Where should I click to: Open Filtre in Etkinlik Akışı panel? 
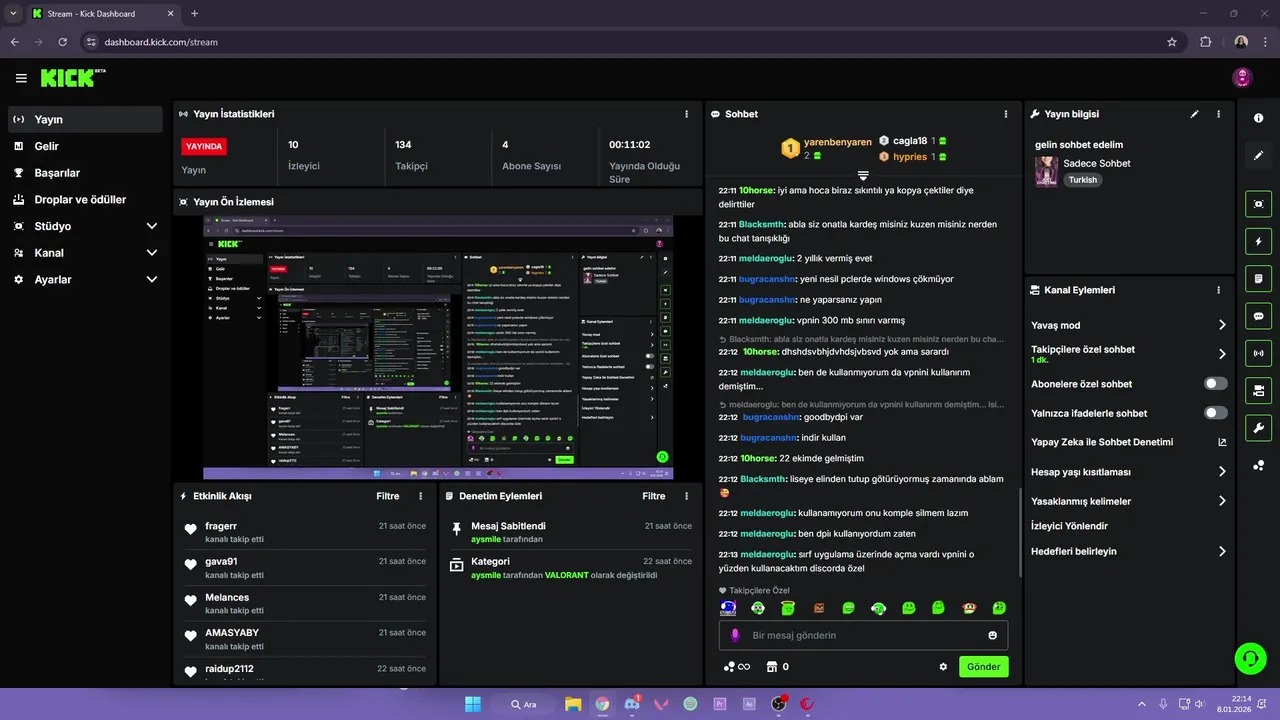tap(388, 496)
